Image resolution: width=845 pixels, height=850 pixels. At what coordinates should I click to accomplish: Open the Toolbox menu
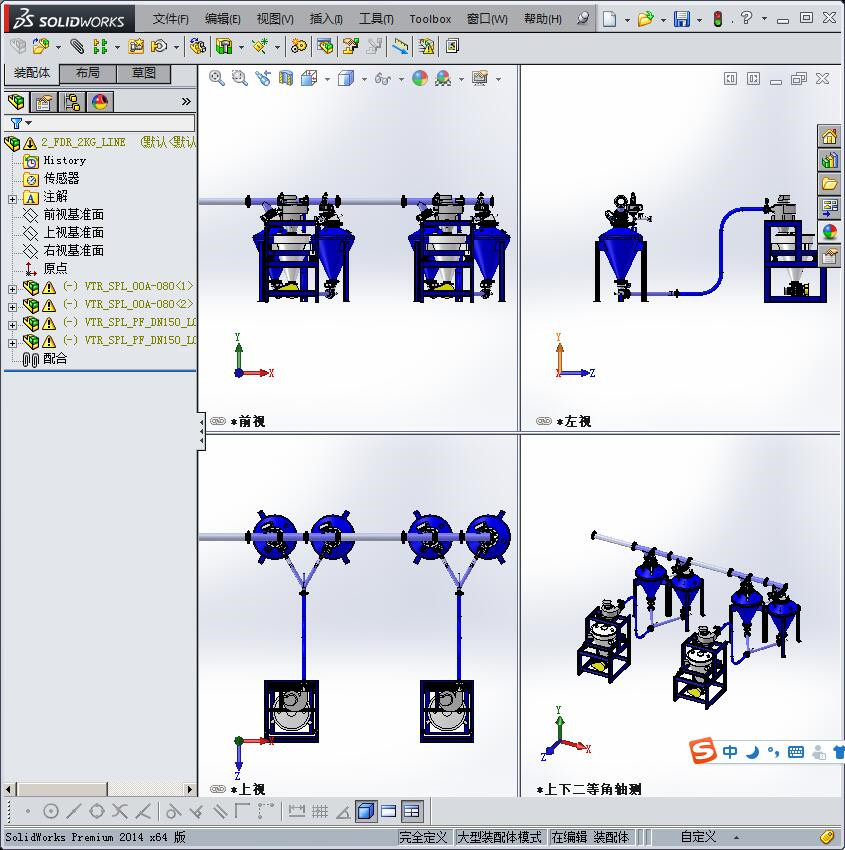430,19
